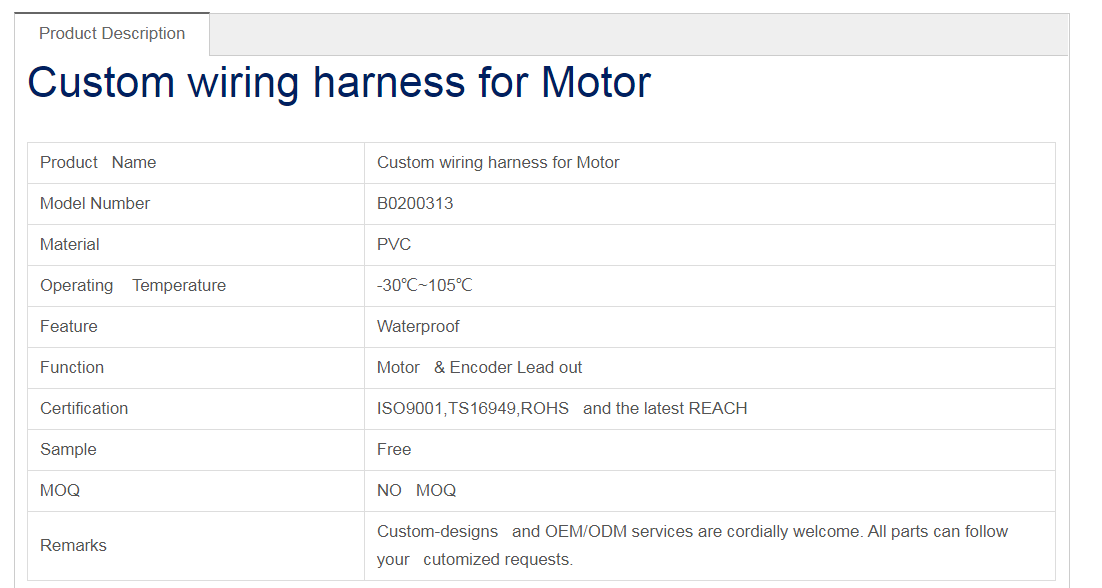This screenshot has width=1102, height=588.
Task: Select the Function label cell
Action: (x=72, y=368)
